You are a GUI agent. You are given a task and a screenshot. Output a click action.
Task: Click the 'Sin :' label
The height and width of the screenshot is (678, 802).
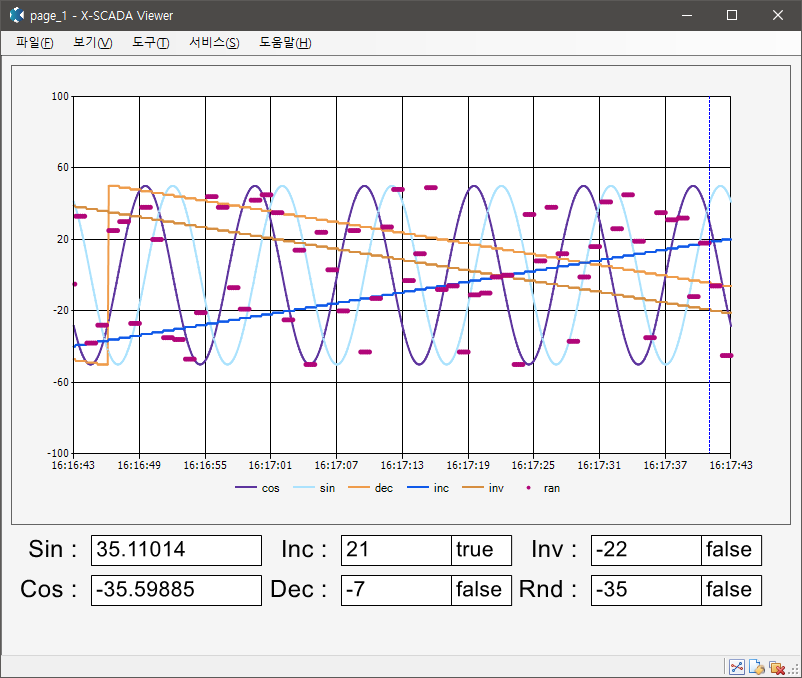53,549
